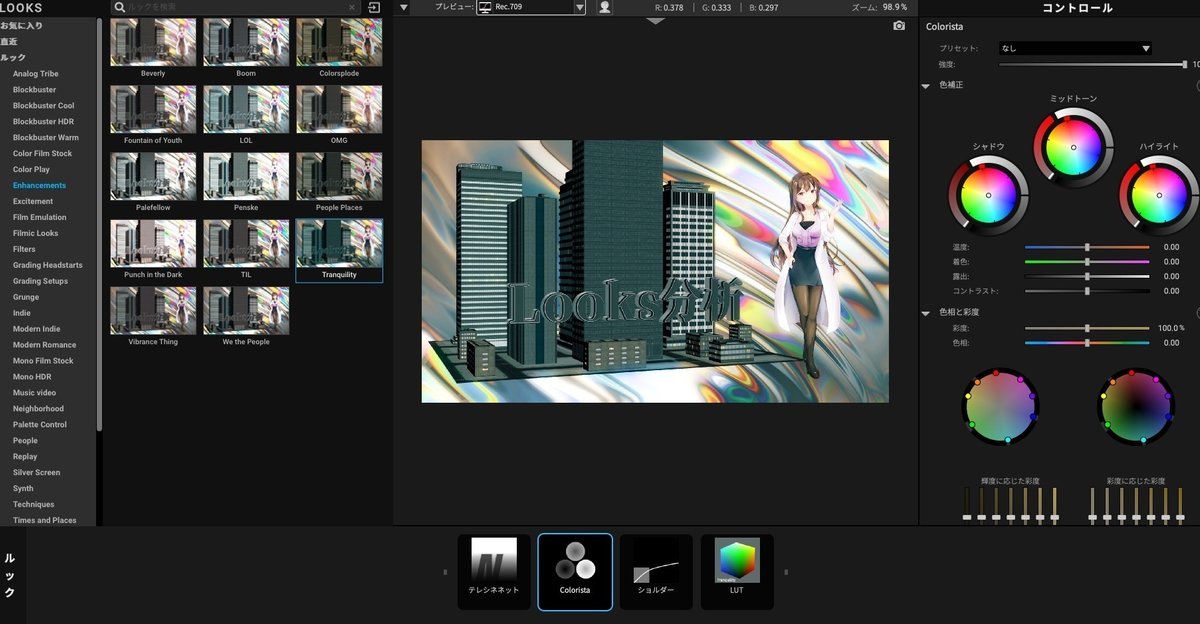Click the camera snapshot icon above preview
1200x624 pixels.
[899, 26]
